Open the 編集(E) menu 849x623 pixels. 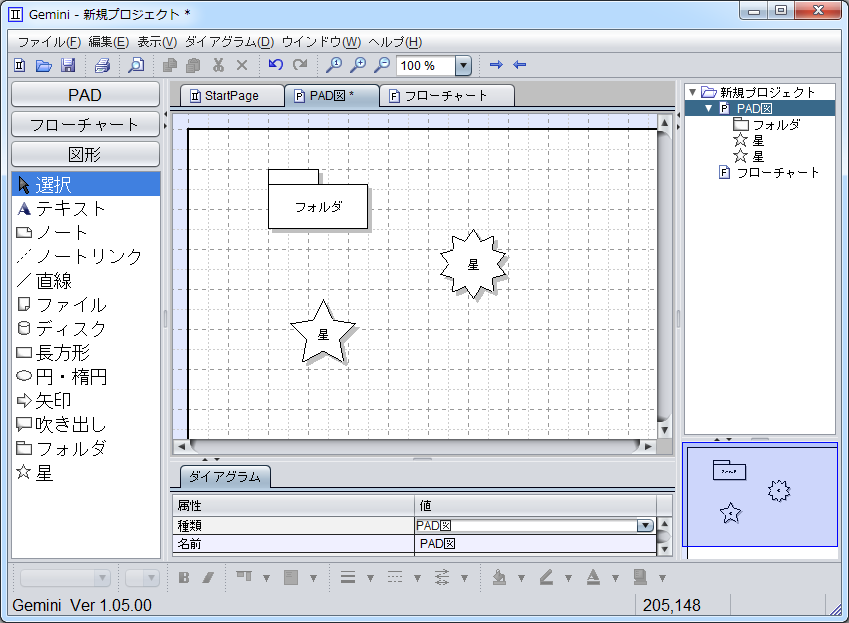pos(108,42)
